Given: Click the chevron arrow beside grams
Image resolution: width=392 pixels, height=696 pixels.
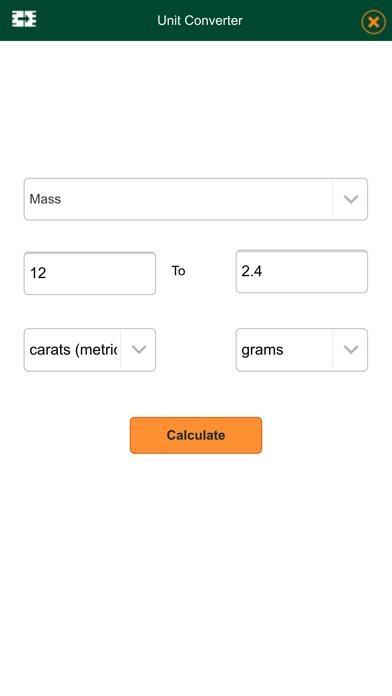Looking at the screenshot, I should [x=351, y=350].
